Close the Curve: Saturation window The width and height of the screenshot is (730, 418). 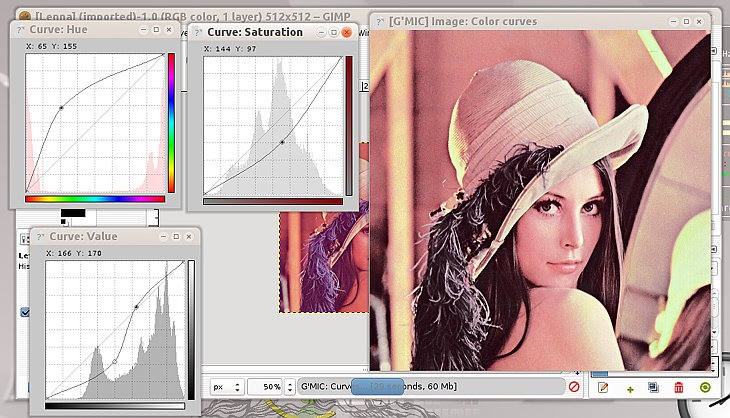pyautogui.click(x=346, y=32)
